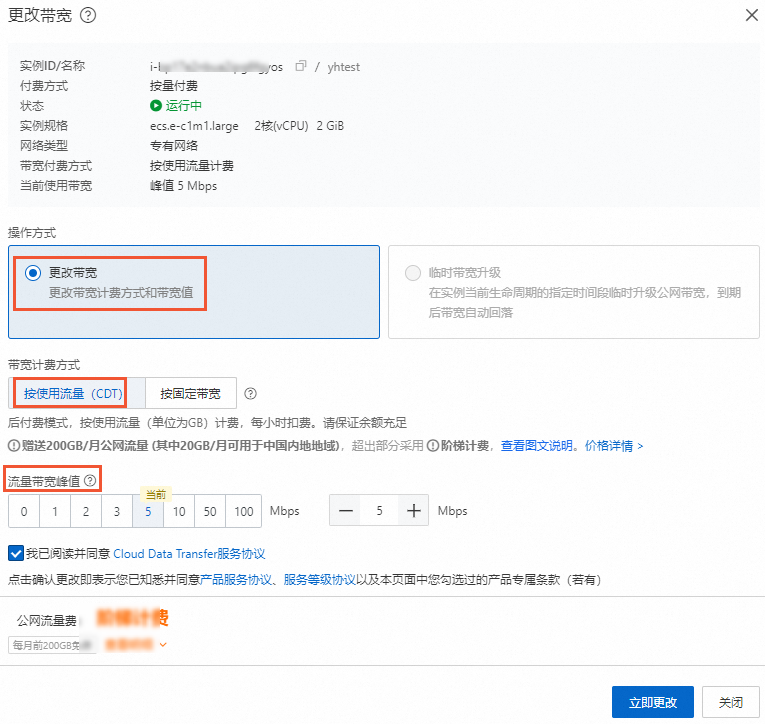
Task: Select the 临时带宽升级 radio option
Action: [x=413, y=273]
